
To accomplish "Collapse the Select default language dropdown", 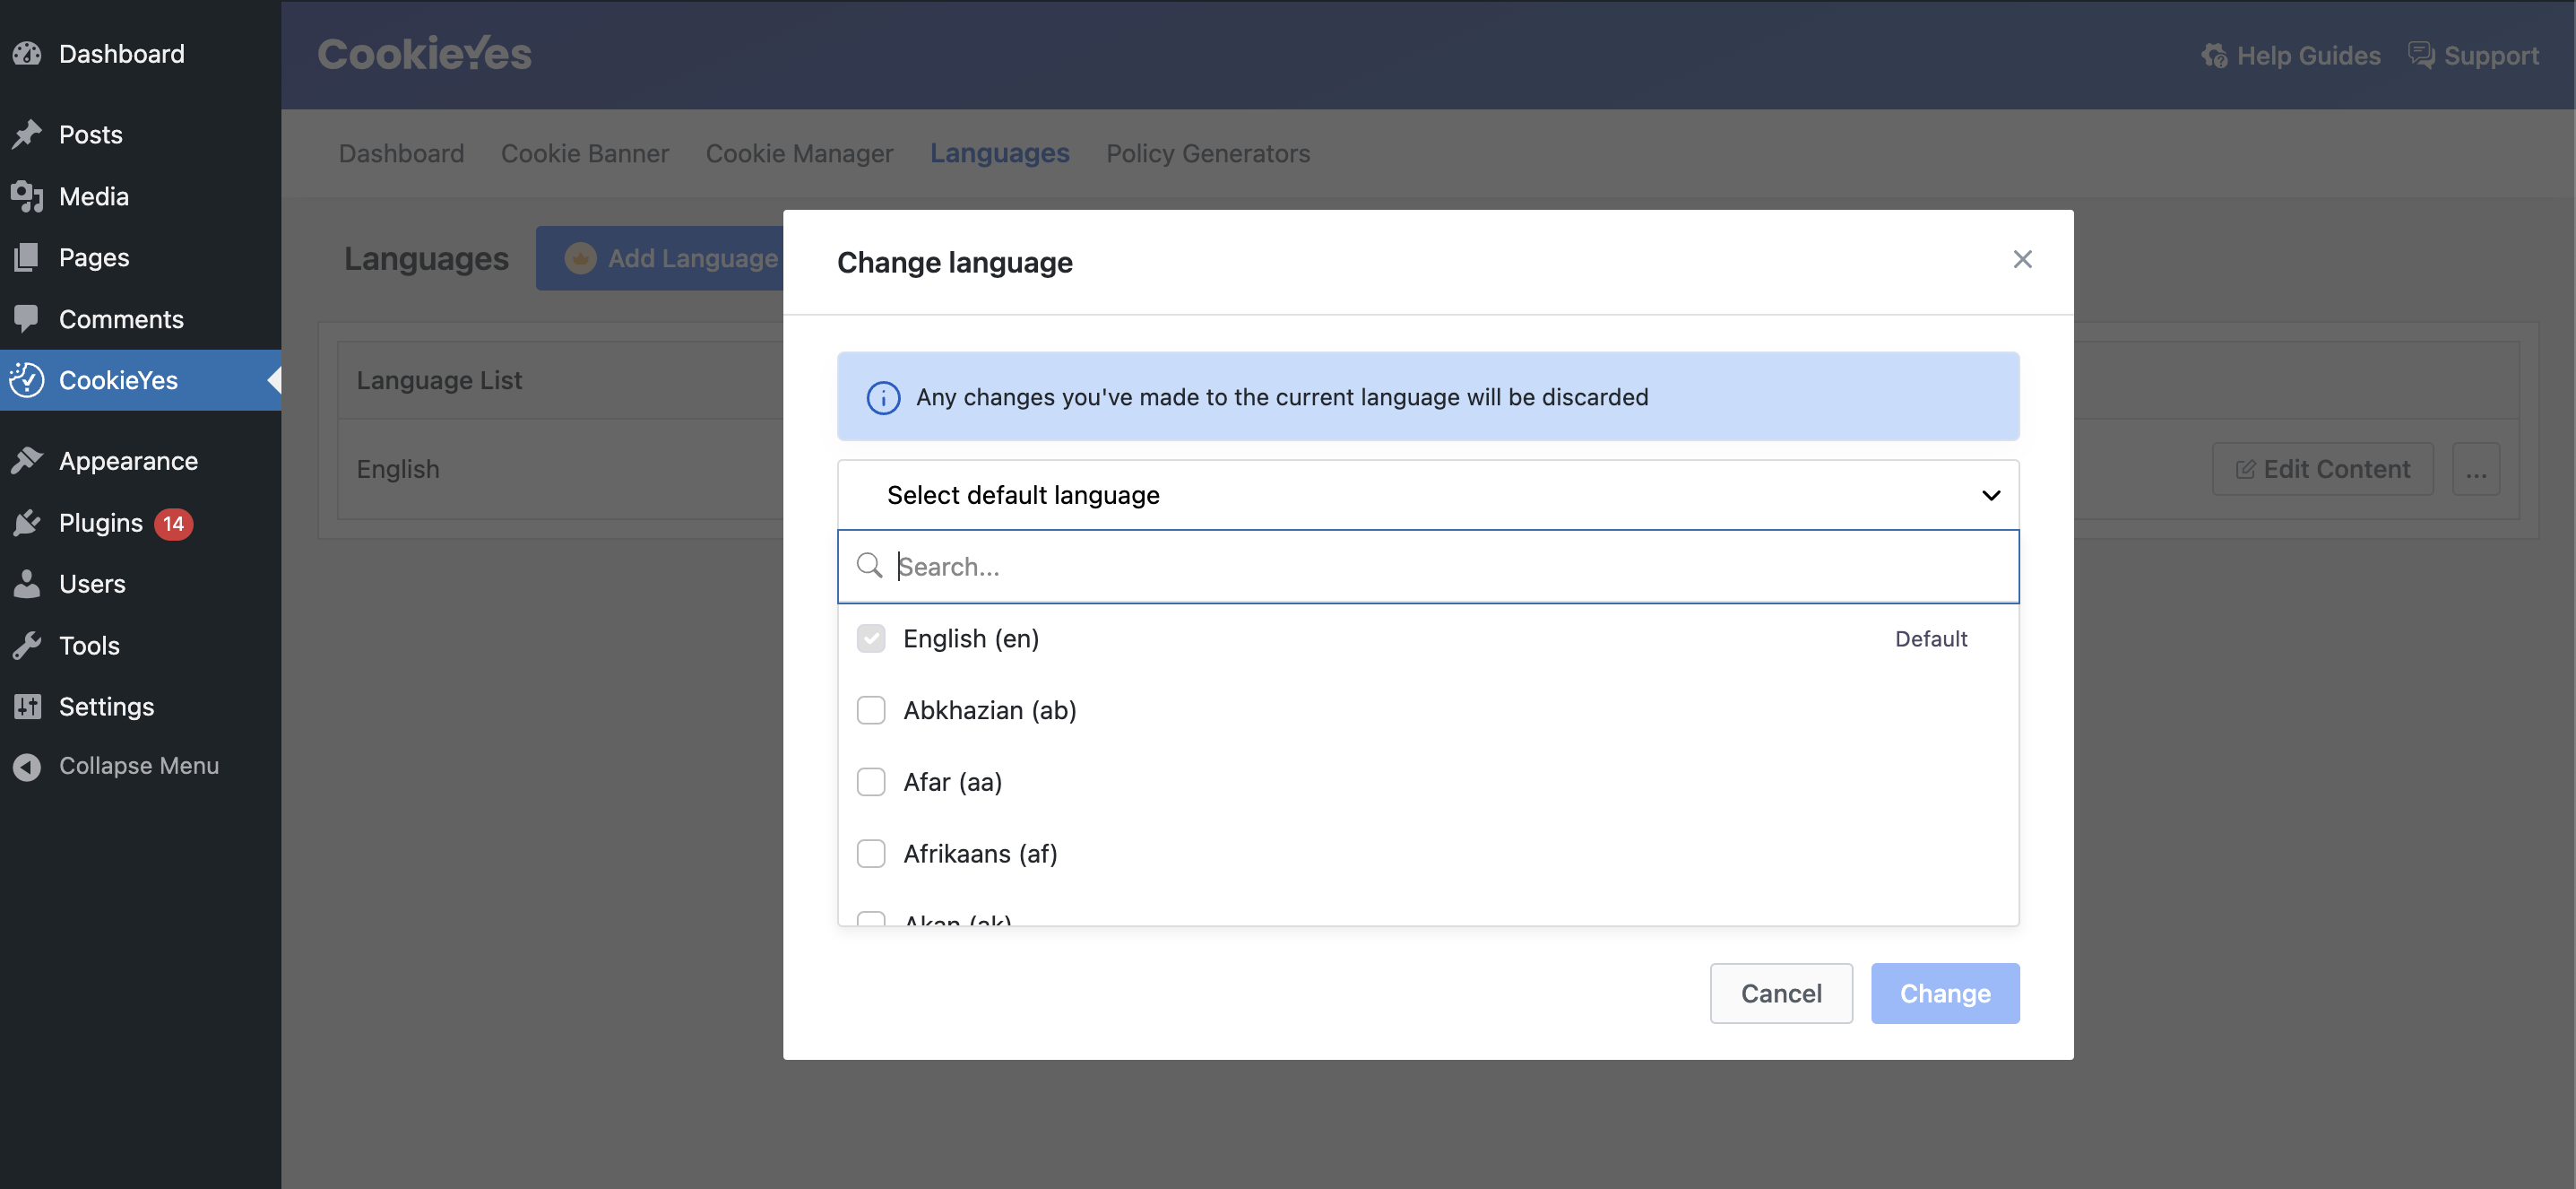I will tap(1990, 495).
